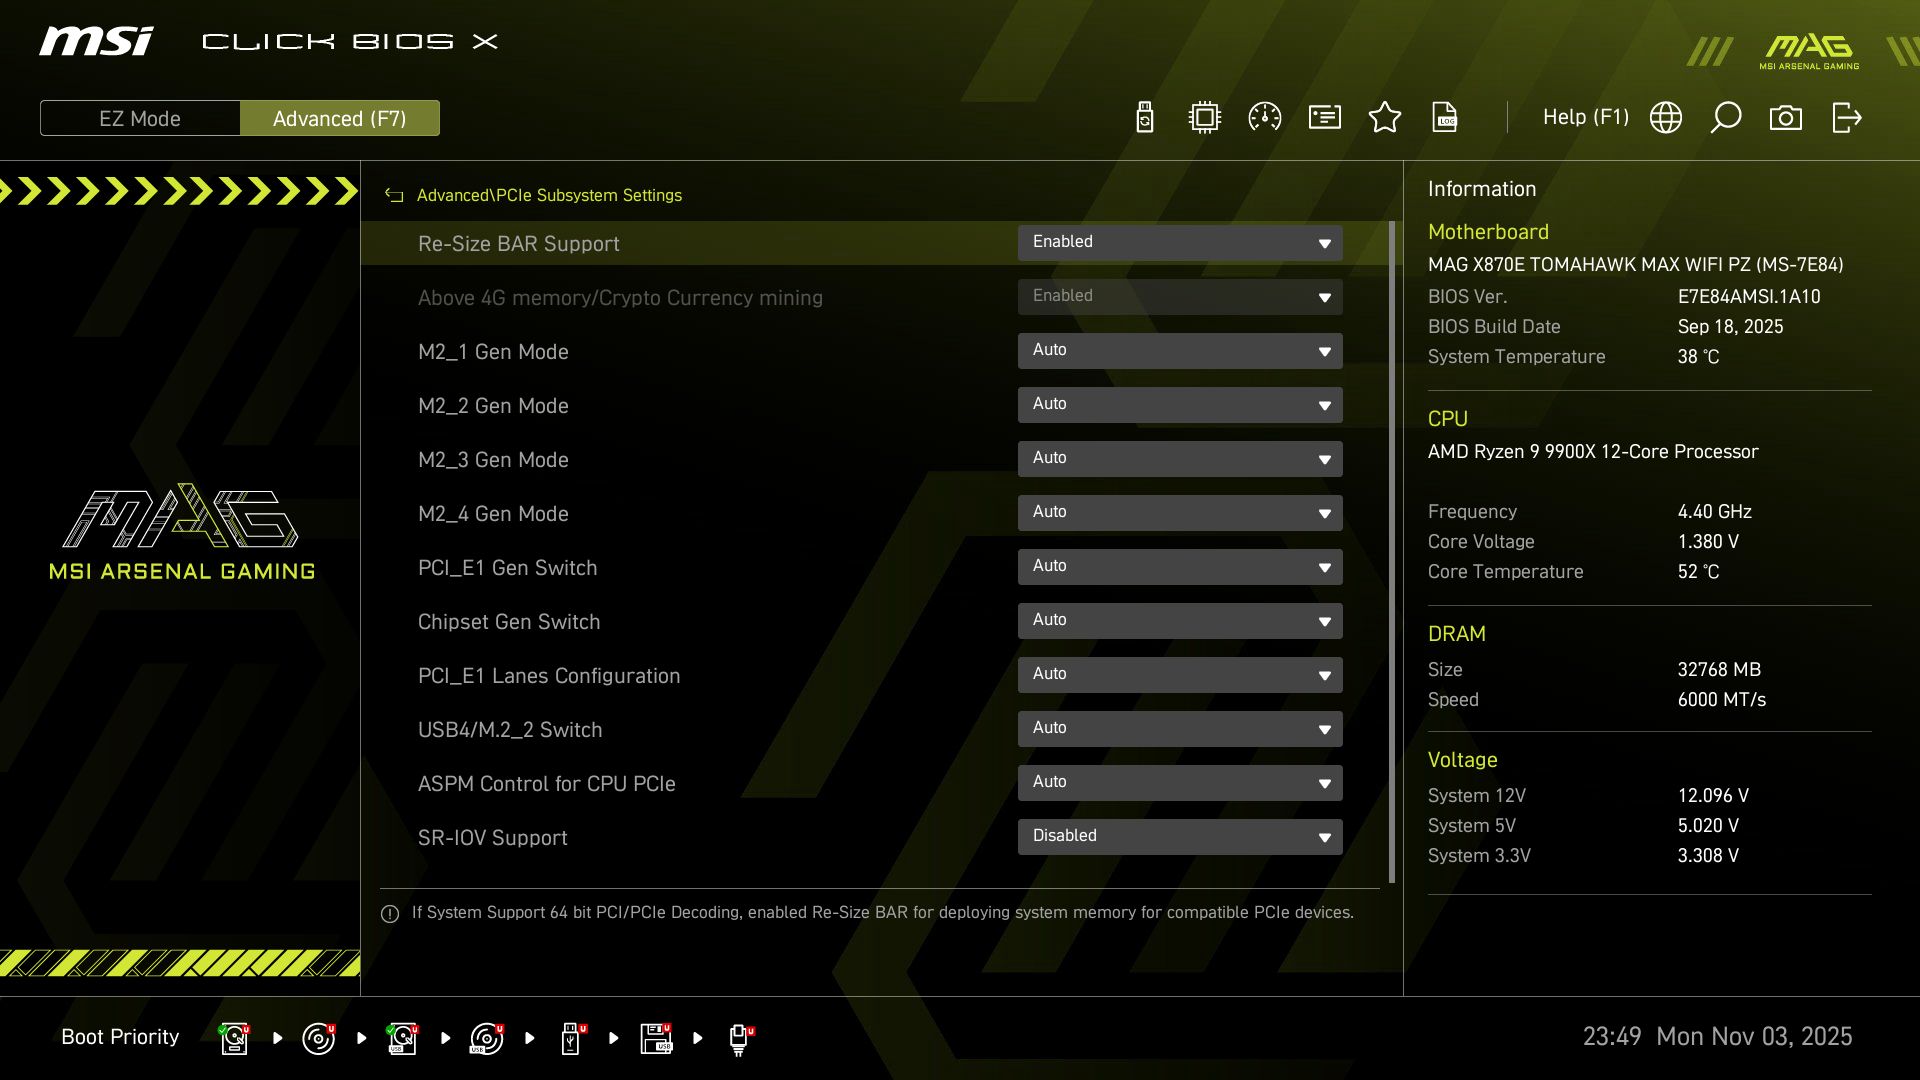Open the Favorites star icon
1920x1080 pixels.
point(1385,117)
